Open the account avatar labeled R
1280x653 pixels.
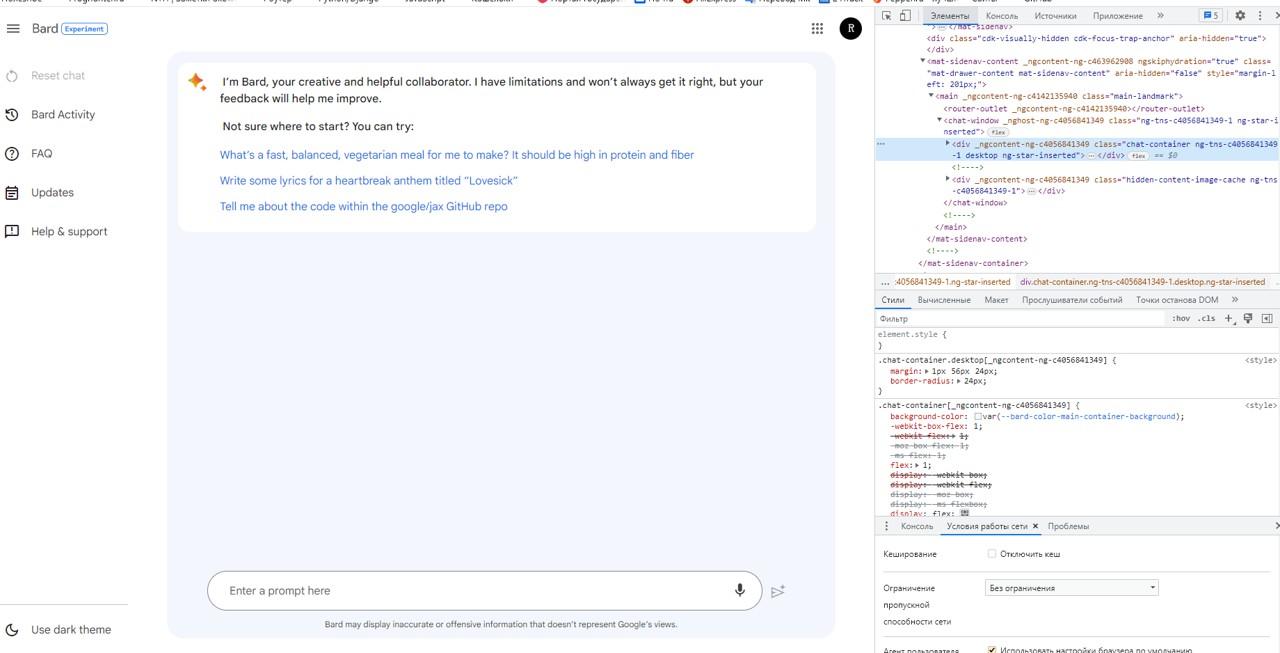click(850, 29)
